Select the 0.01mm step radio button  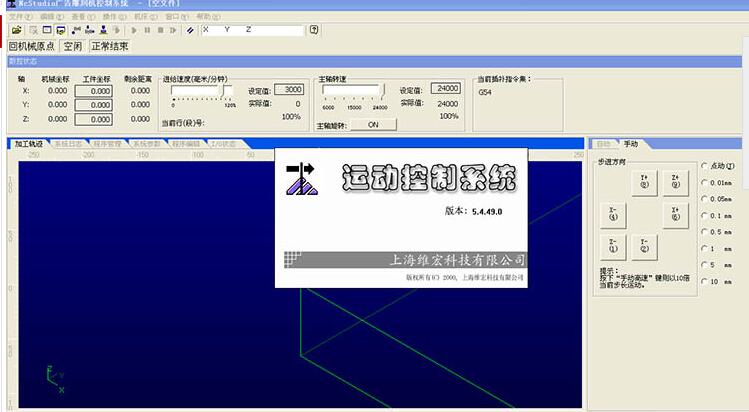(705, 183)
